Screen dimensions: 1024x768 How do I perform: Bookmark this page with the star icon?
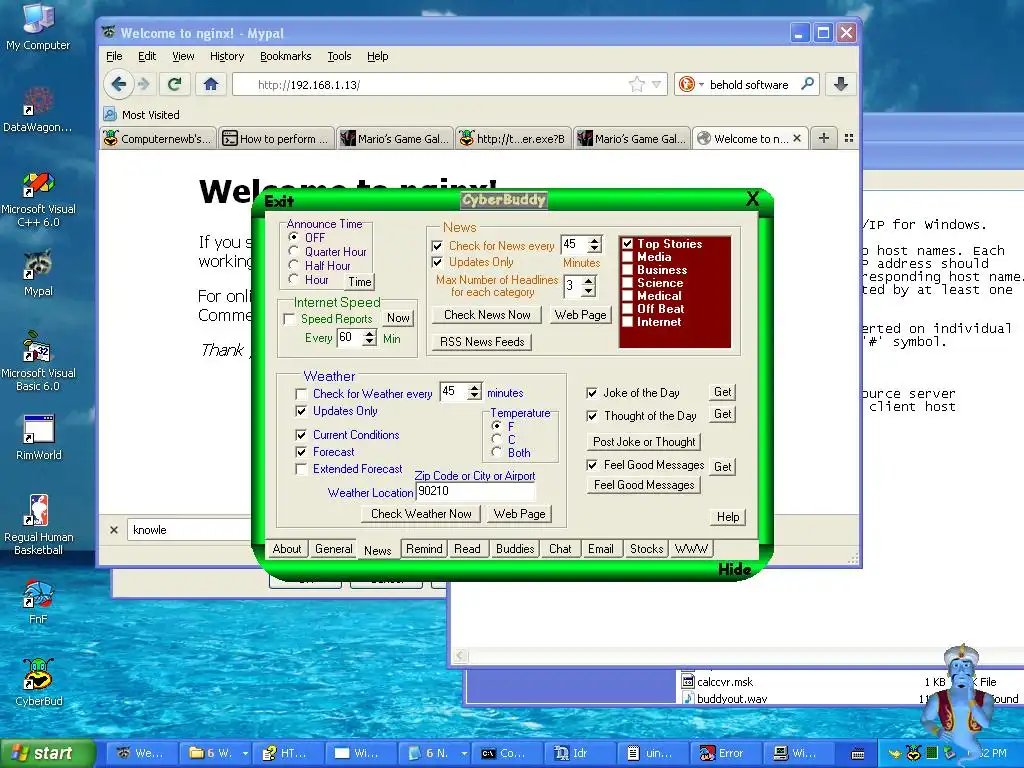636,84
